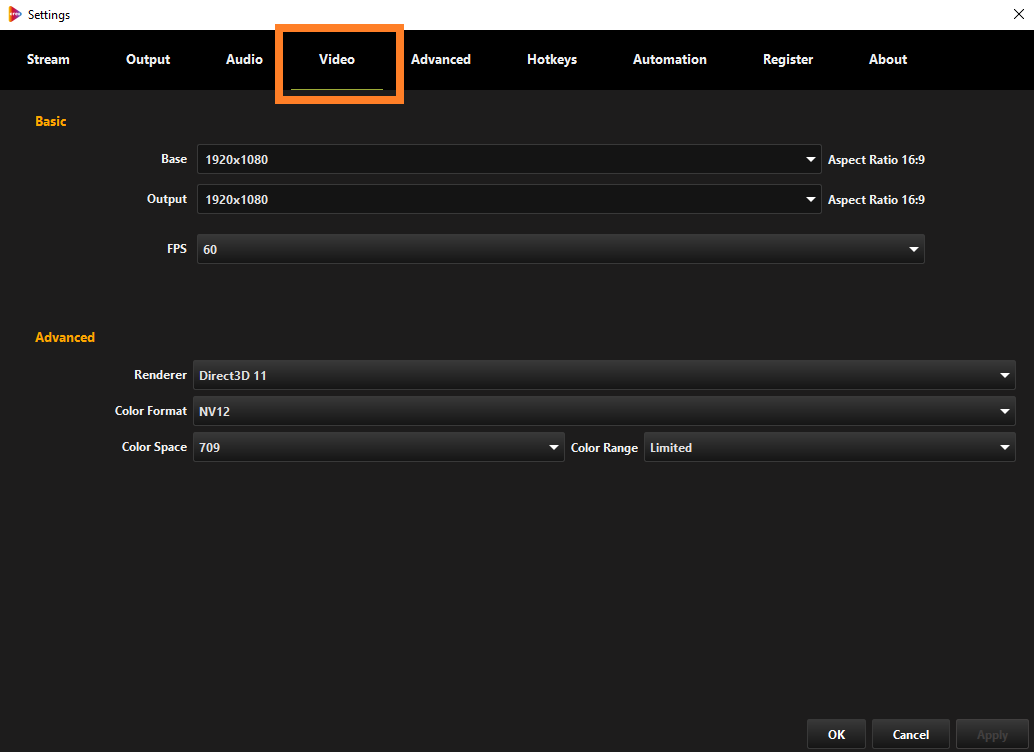
Task: Click the Cancel button
Action: click(x=911, y=734)
